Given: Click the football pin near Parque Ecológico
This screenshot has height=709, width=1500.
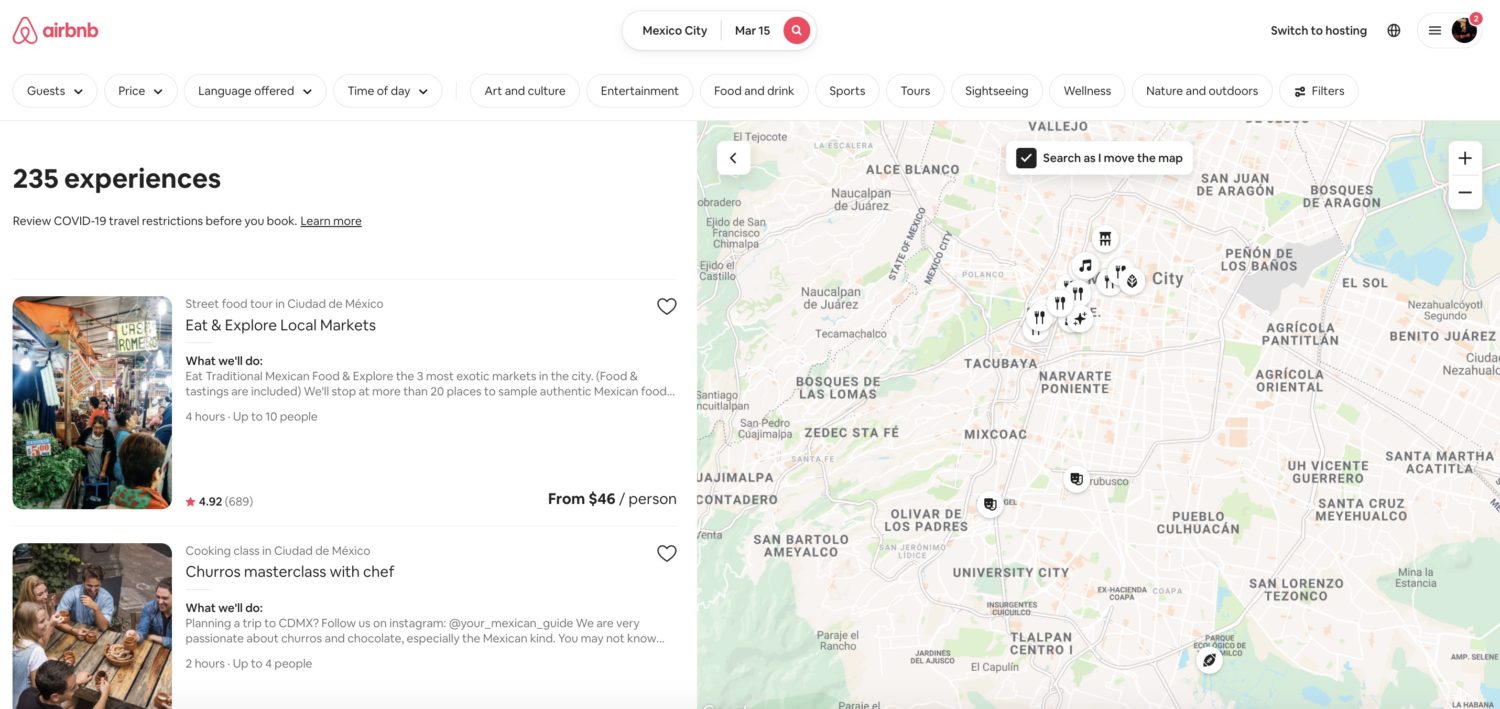Looking at the screenshot, I should tap(1207, 660).
